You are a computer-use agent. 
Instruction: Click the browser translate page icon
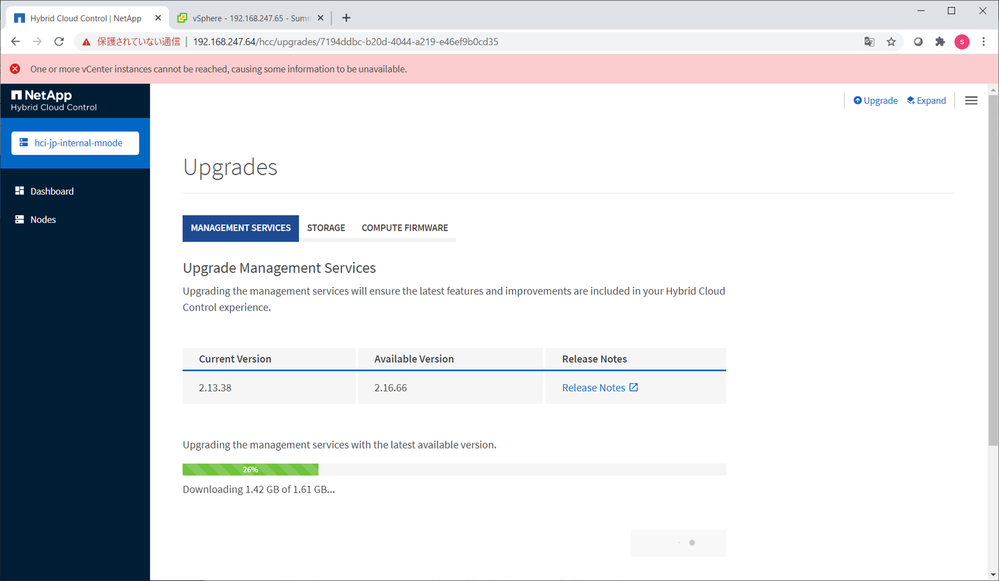[x=869, y=42]
